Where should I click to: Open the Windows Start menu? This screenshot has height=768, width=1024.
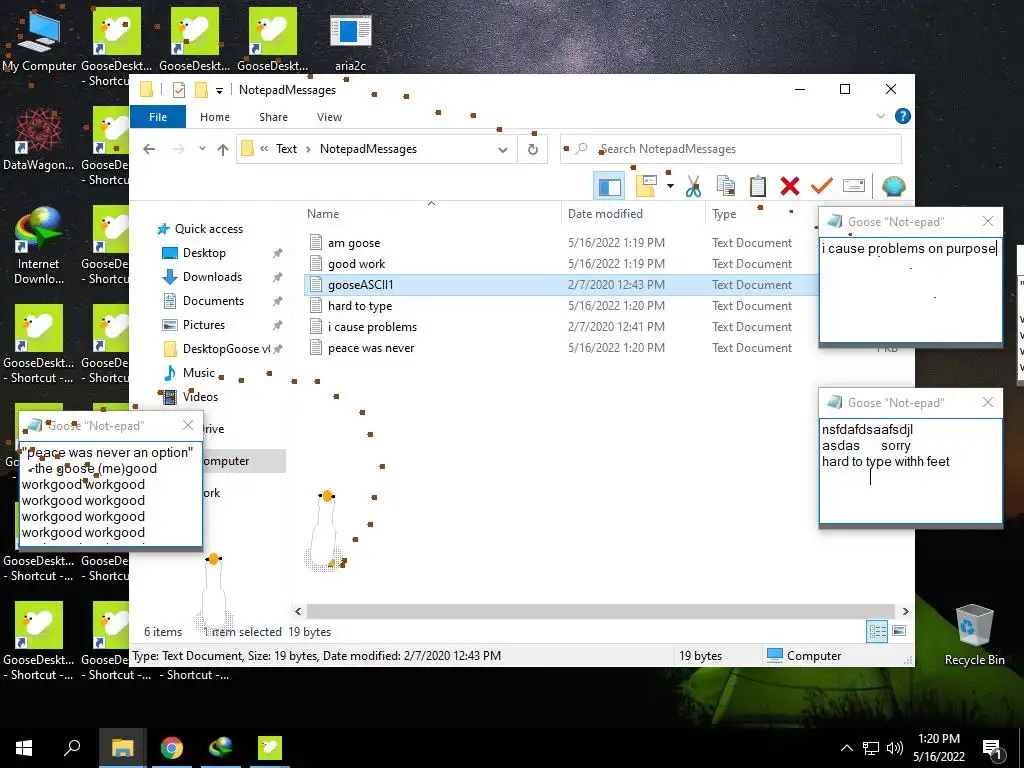click(24, 748)
